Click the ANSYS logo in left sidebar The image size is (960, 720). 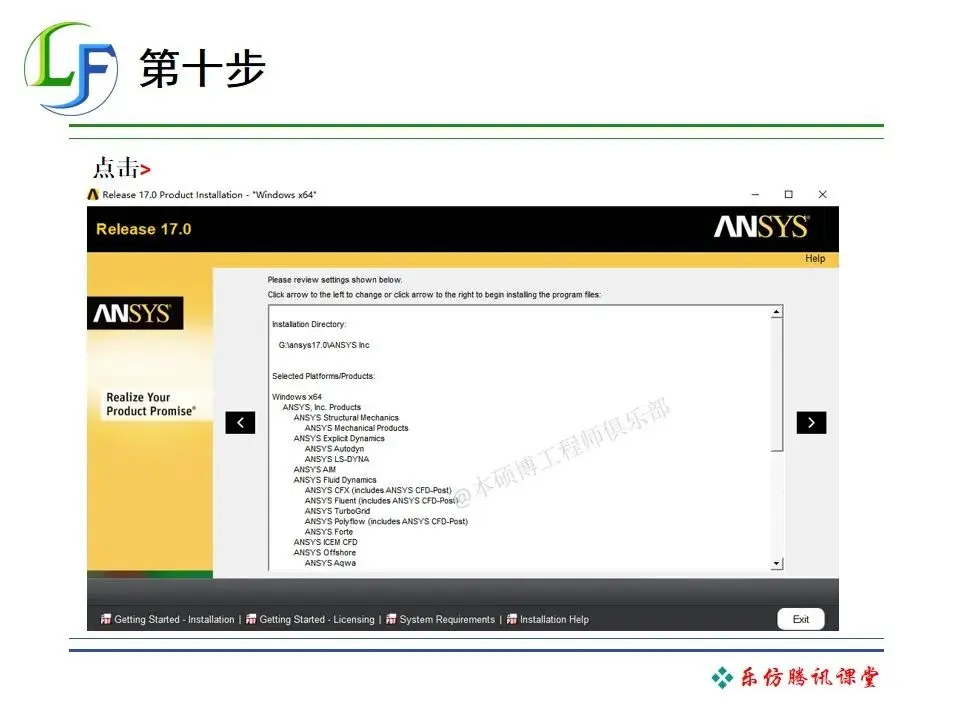click(135, 313)
